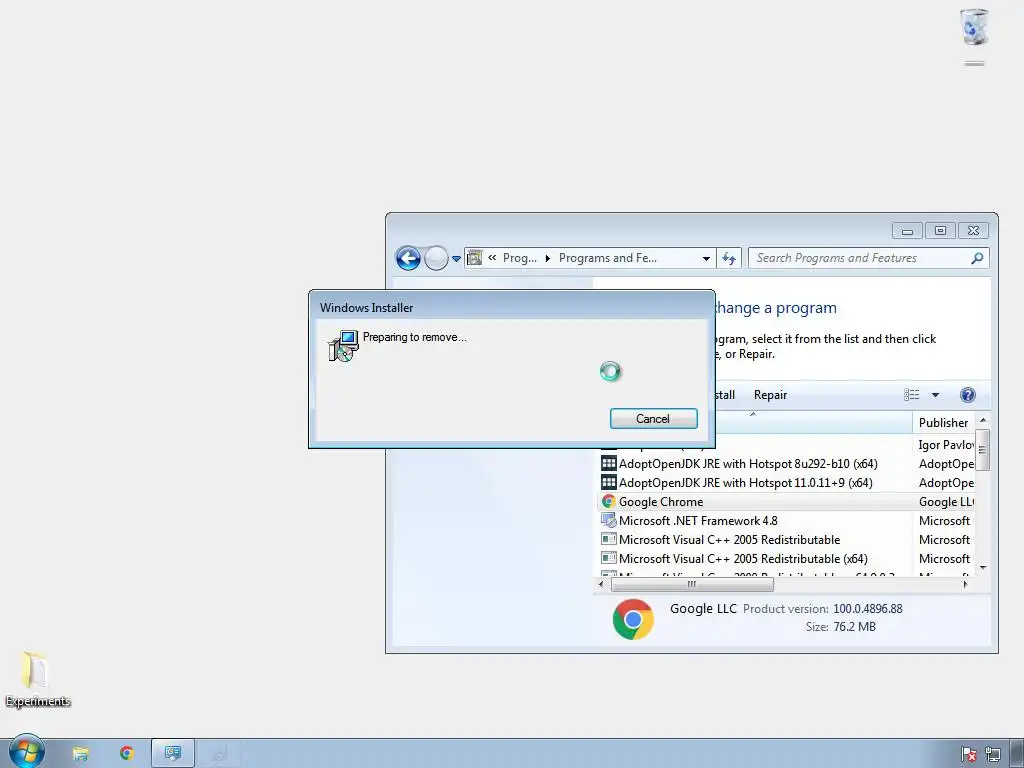This screenshot has height=768, width=1024.
Task: Select the Google Chrome program entry
Action: pyautogui.click(x=661, y=502)
